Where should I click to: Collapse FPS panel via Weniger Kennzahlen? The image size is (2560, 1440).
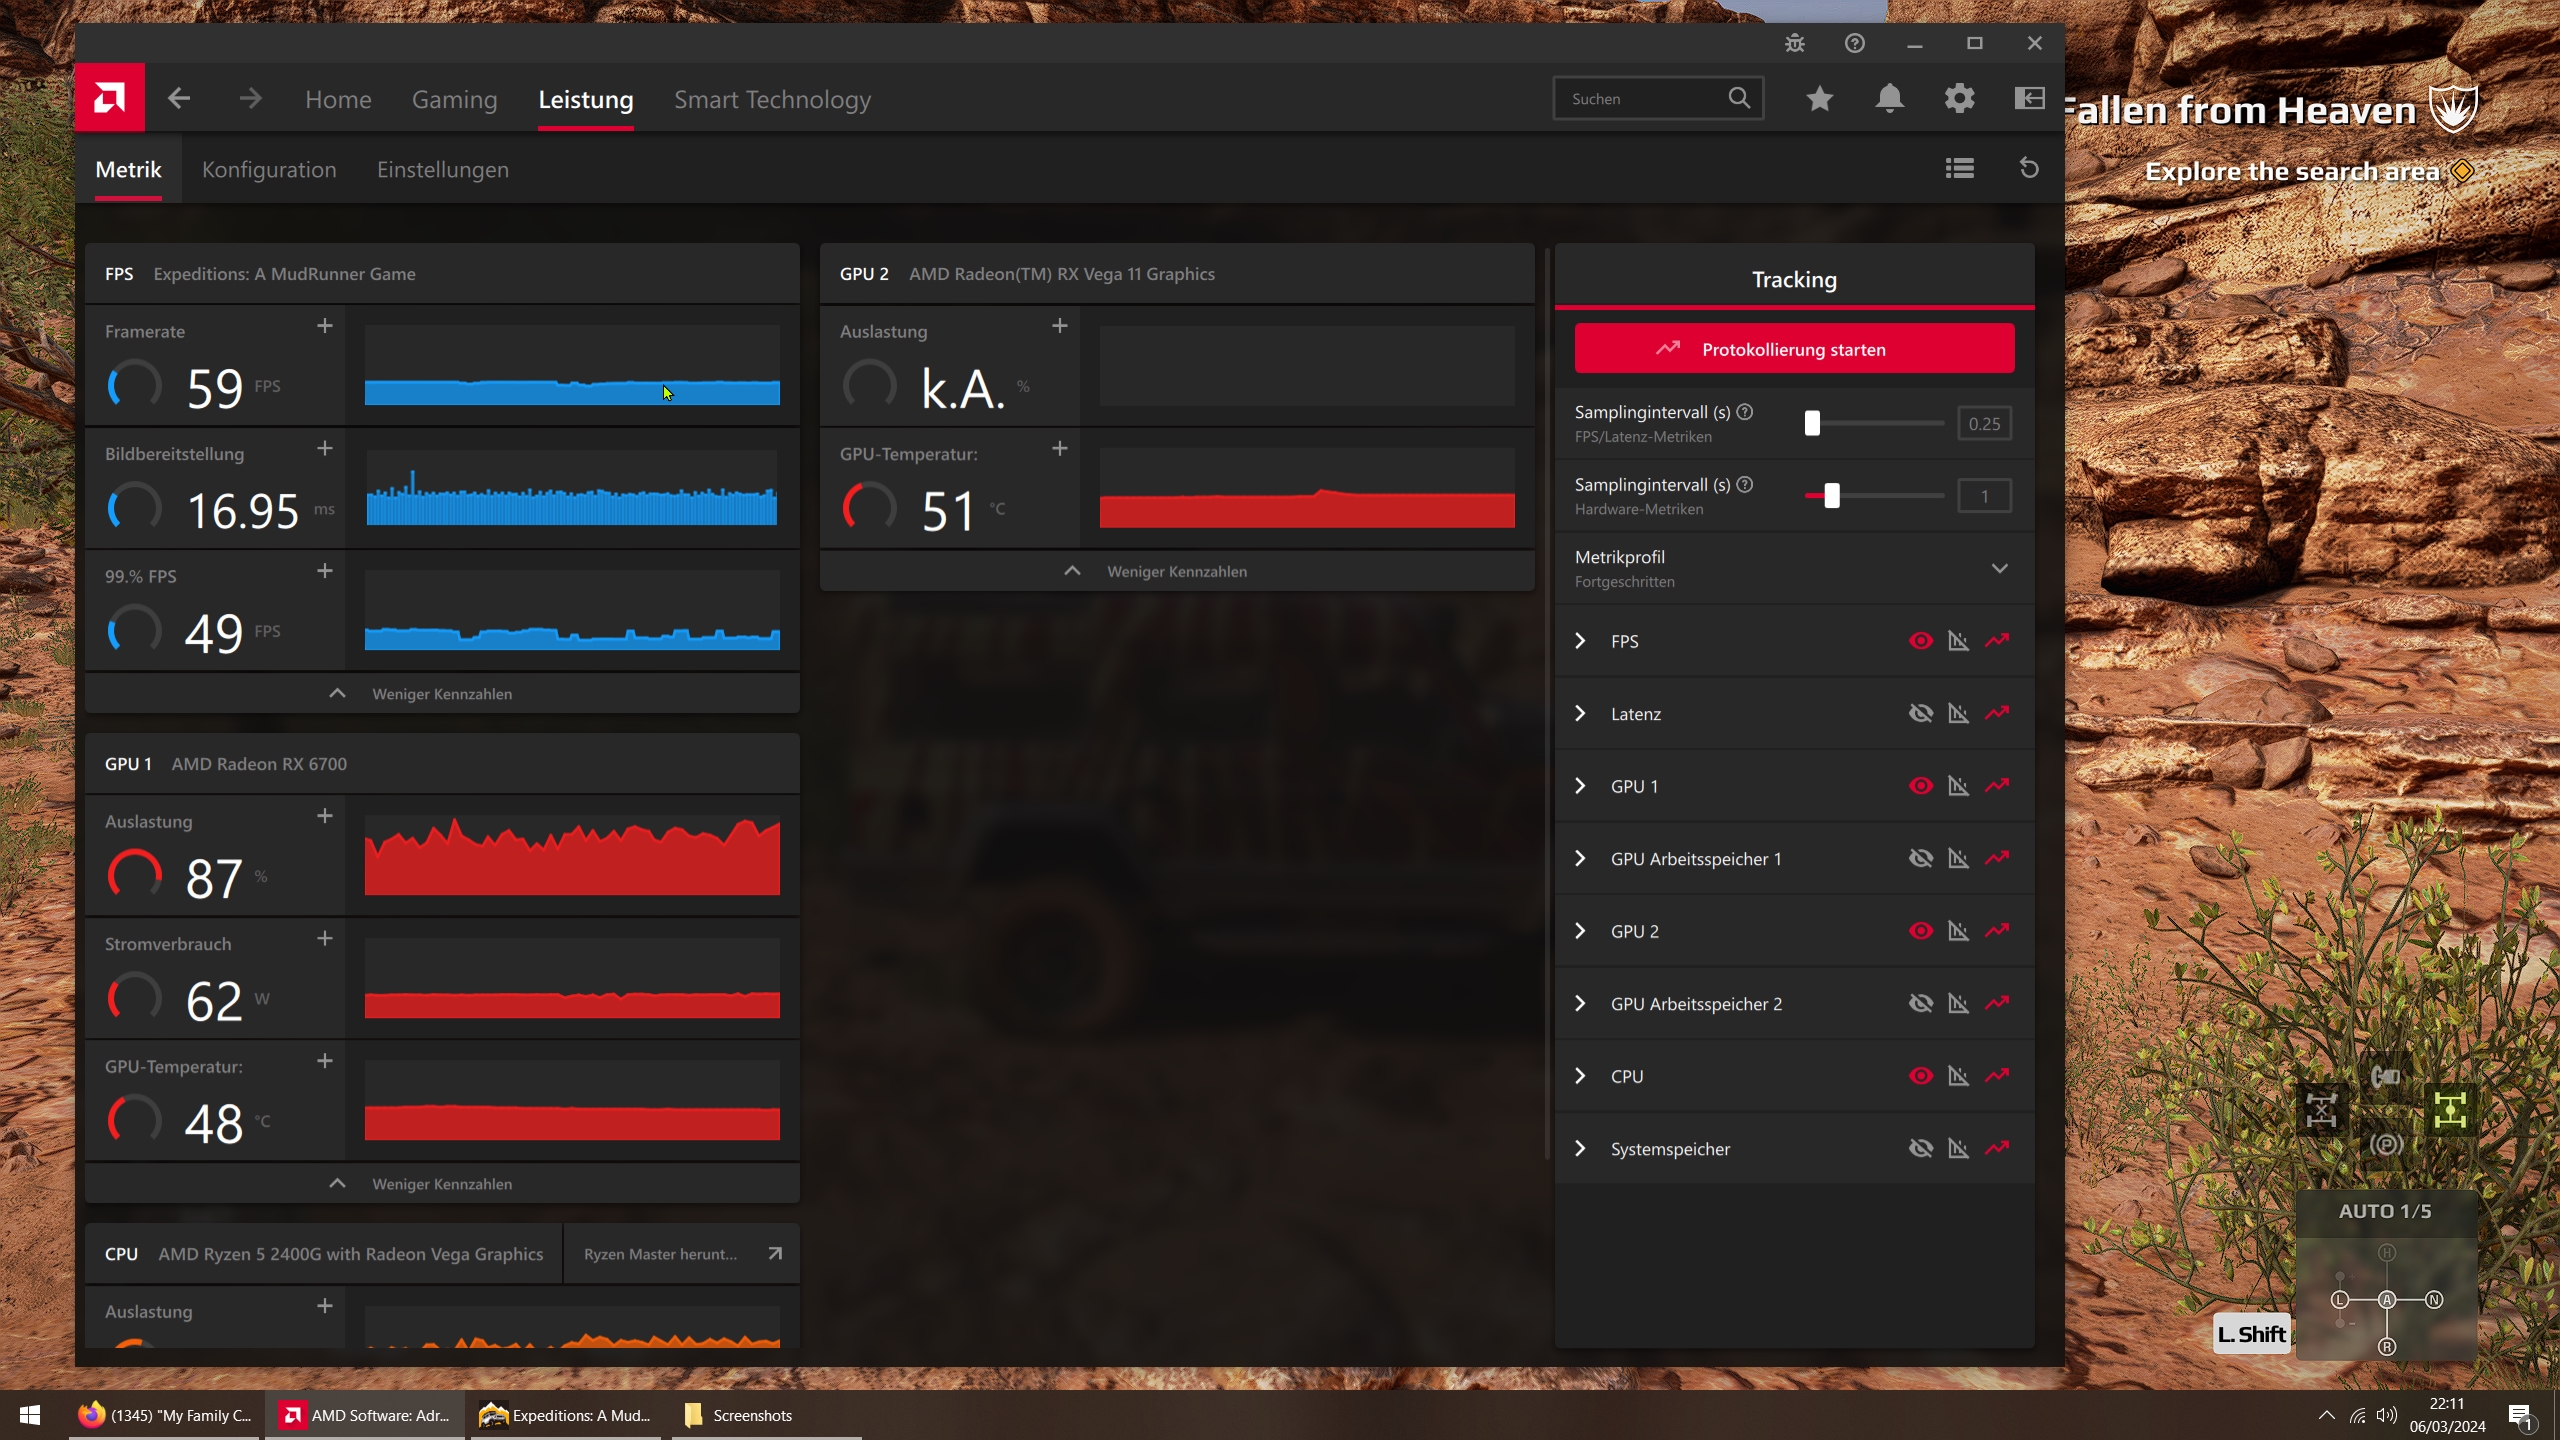coord(441,693)
